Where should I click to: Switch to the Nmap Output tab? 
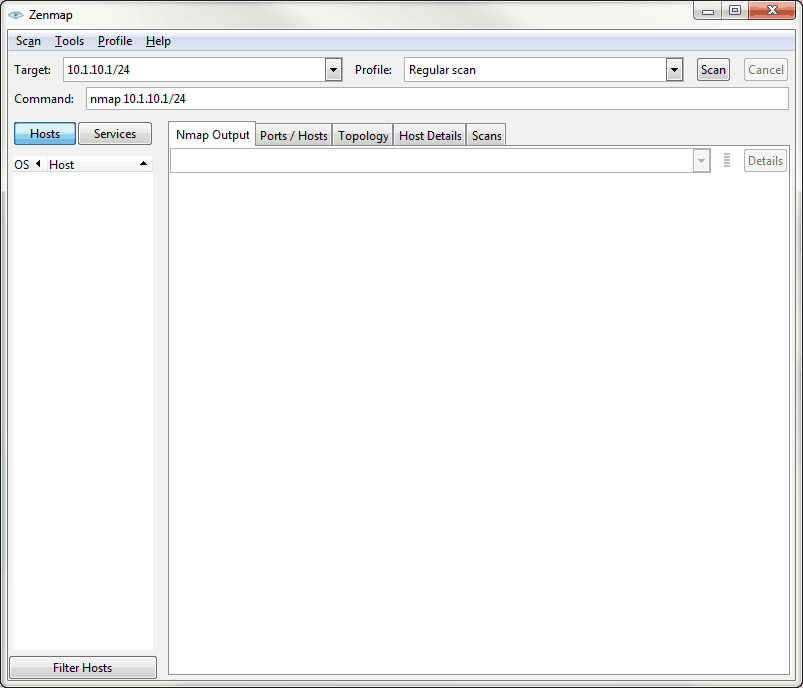coord(212,135)
